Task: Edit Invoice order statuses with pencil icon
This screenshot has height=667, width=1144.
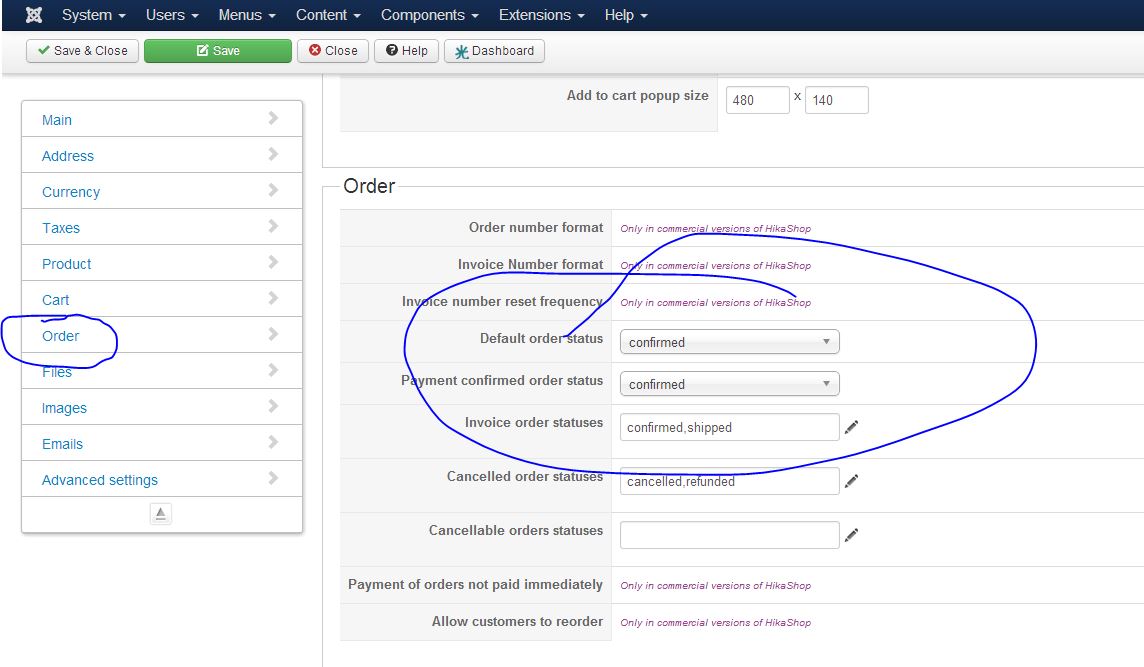Action: [851, 427]
